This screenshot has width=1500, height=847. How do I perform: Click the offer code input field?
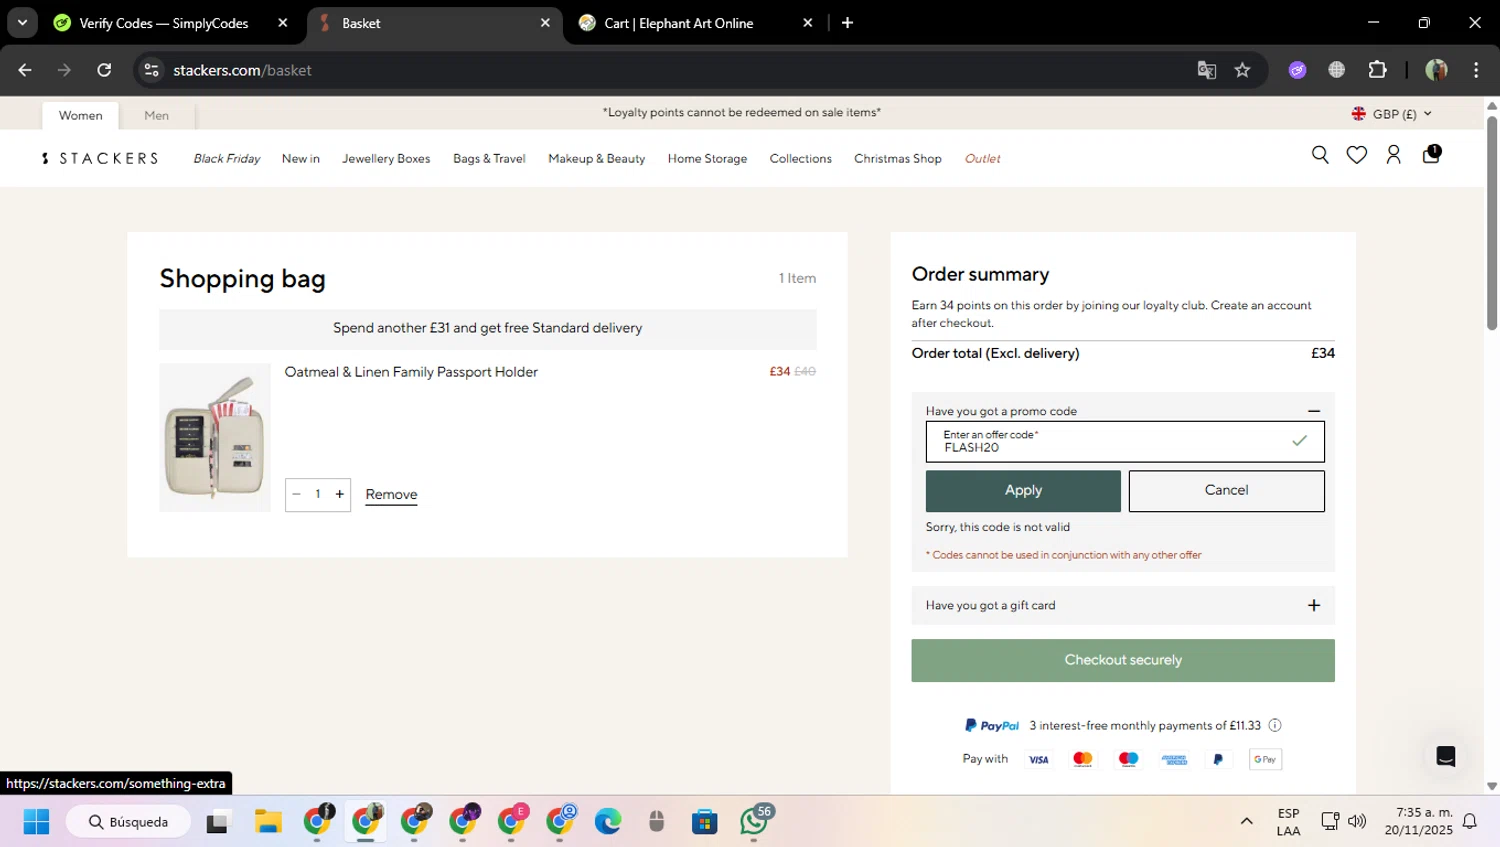point(1125,441)
